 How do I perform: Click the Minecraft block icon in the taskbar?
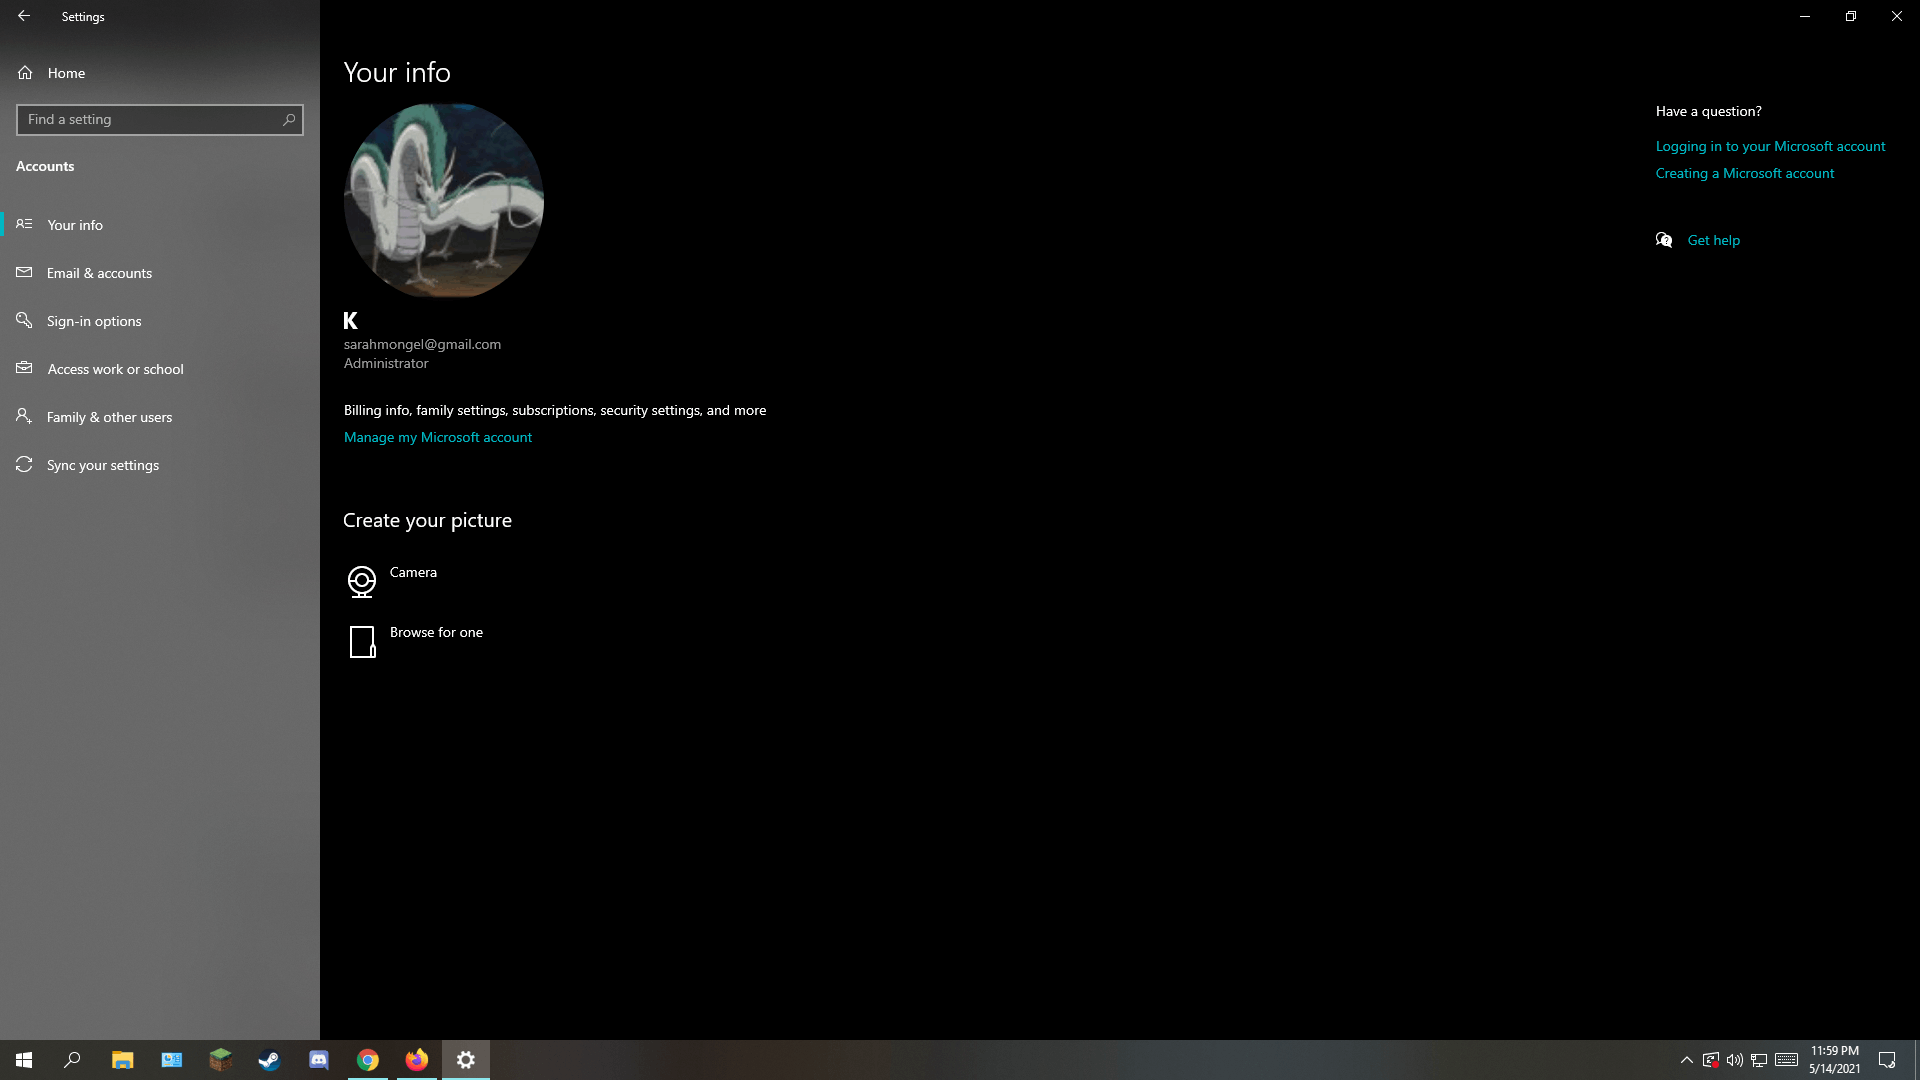click(220, 1060)
